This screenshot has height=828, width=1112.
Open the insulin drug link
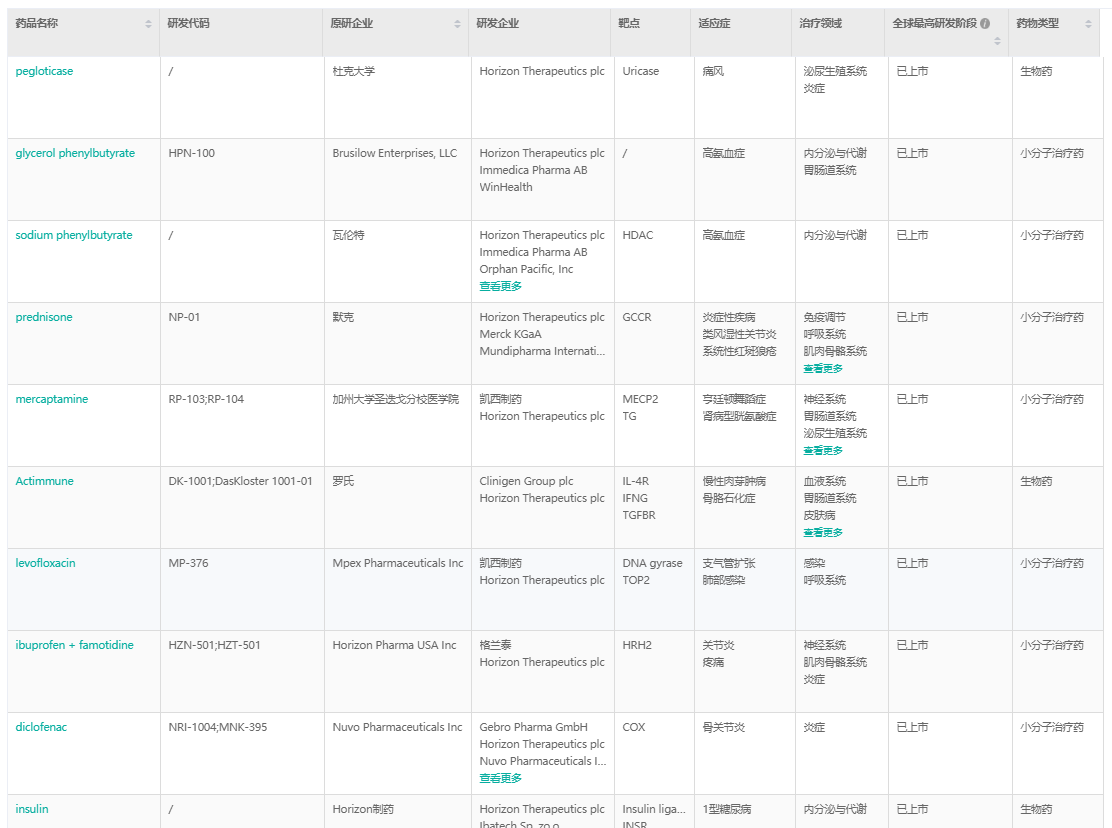tap(32, 809)
